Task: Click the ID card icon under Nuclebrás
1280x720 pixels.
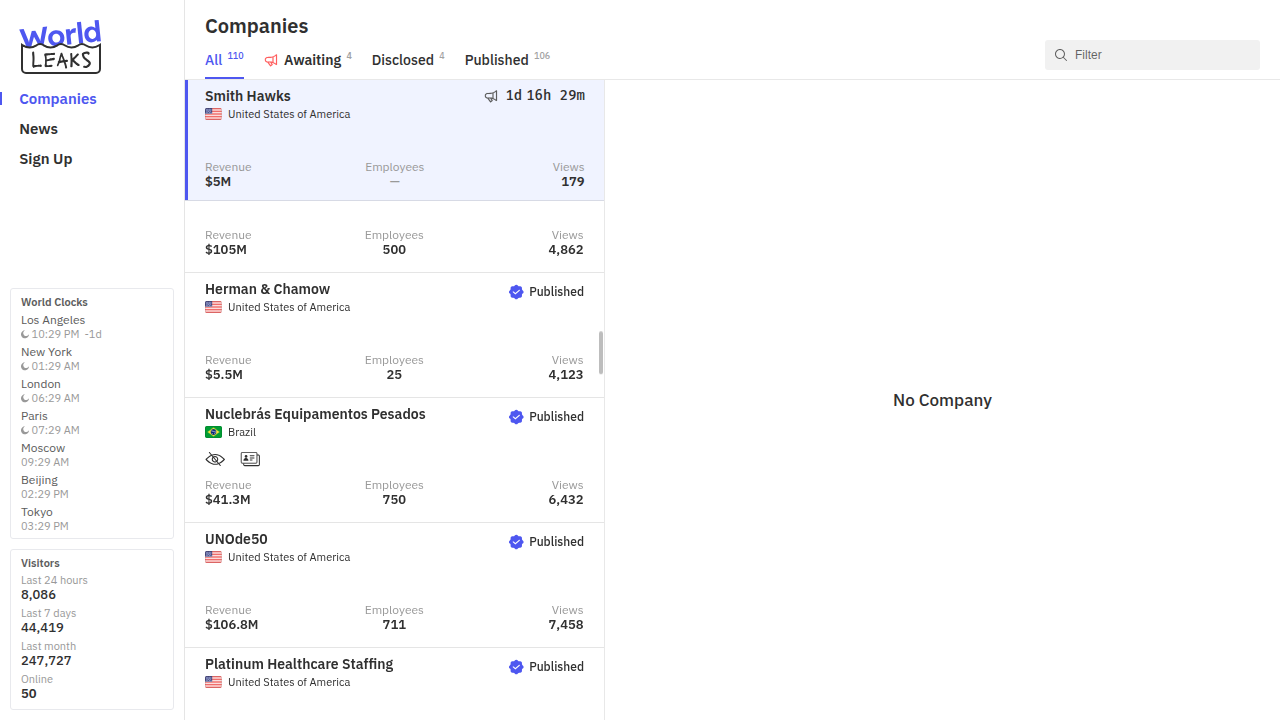Action: click(x=250, y=459)
